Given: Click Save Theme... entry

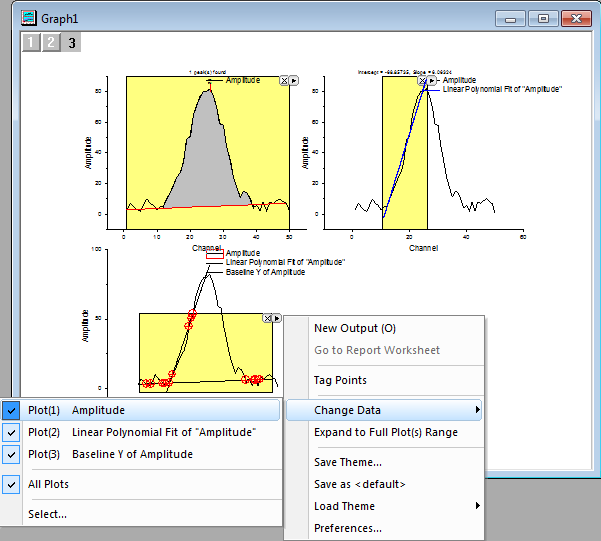Looking at the screenshot, I should (347, 462).
